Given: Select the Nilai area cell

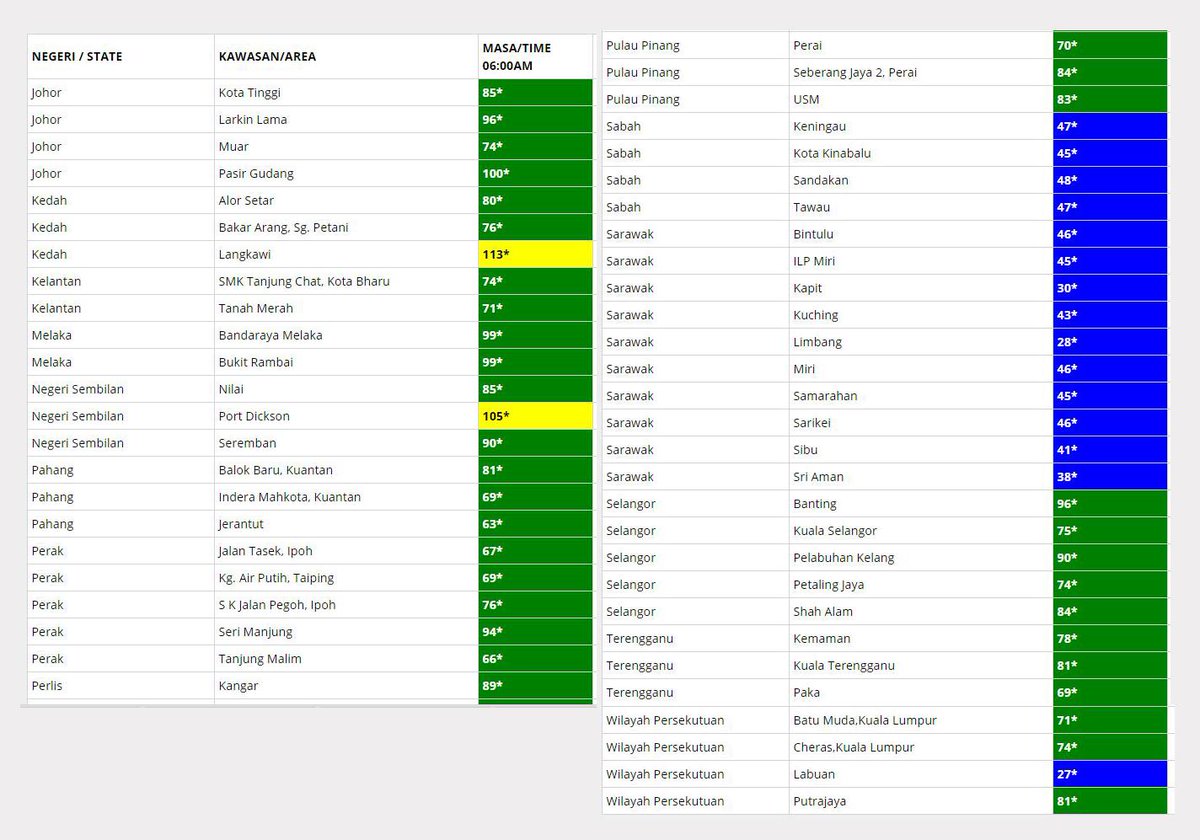Looking at the screenshot, I should pyautogui.click(x=346, y=390).
